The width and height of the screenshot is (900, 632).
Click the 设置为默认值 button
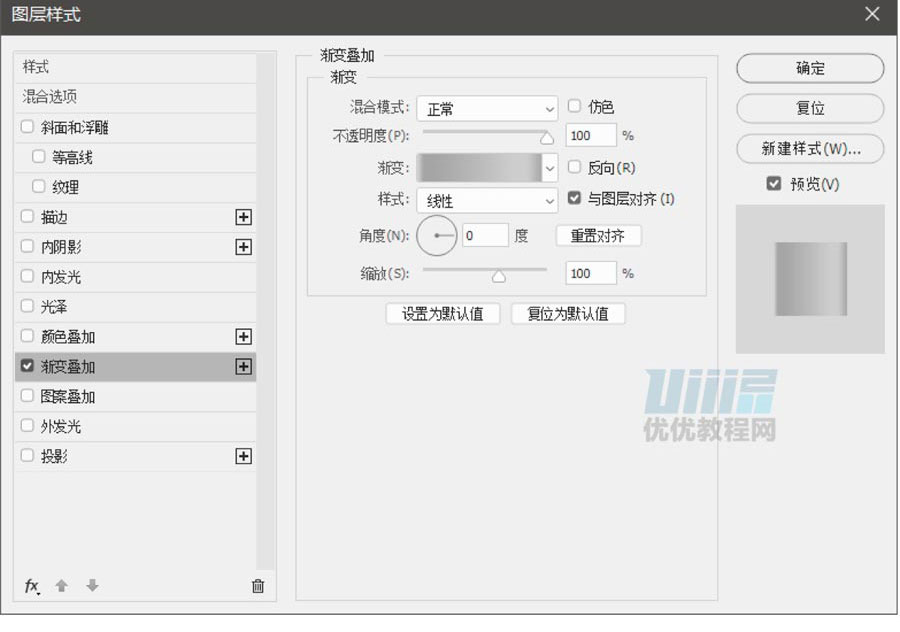coord(443,313)
